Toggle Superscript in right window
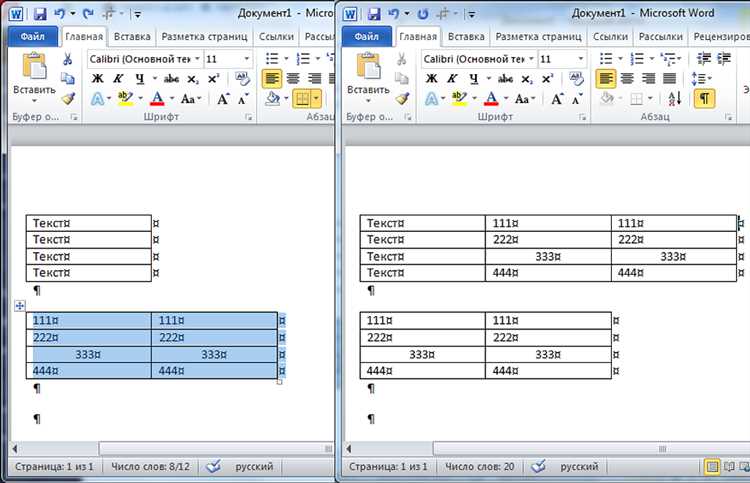 (x=548, y=78)
